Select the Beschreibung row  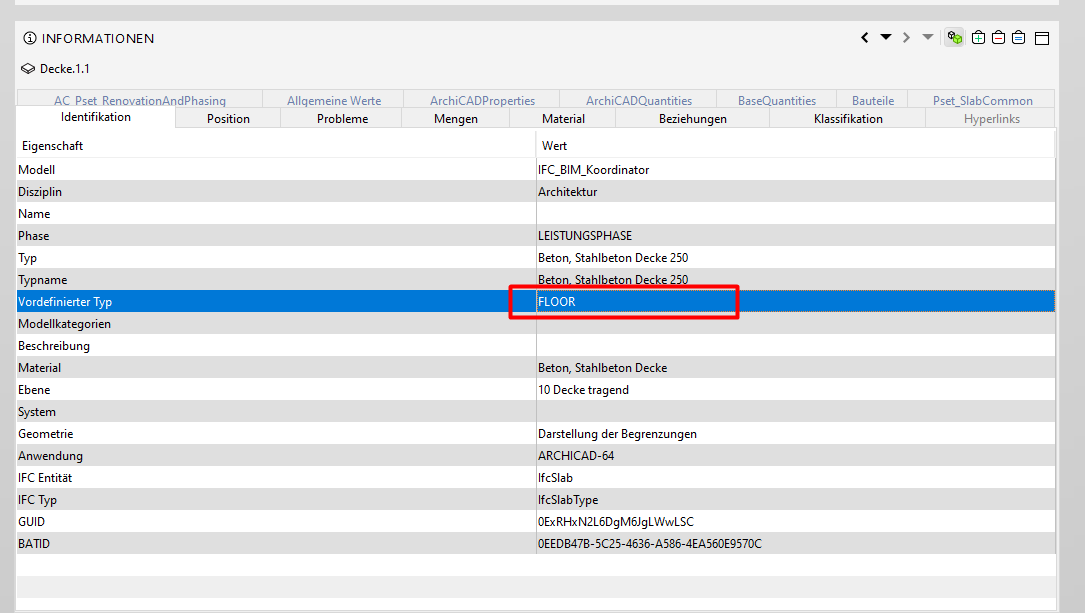[x=536, y=346]
